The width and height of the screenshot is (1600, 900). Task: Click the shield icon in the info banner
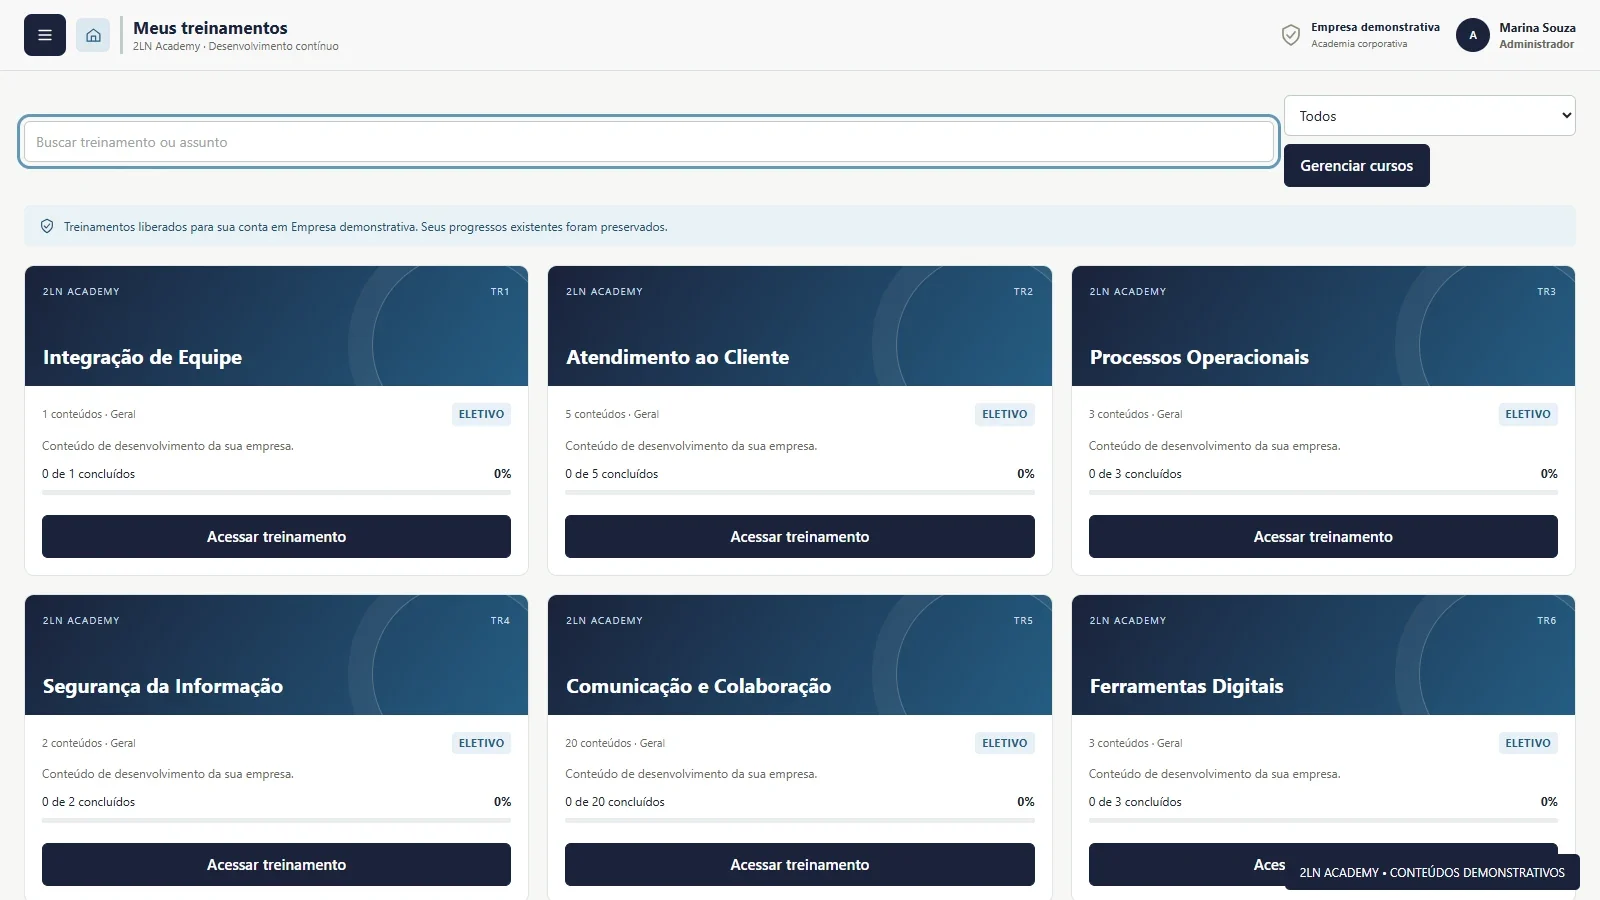click(47, 227)
